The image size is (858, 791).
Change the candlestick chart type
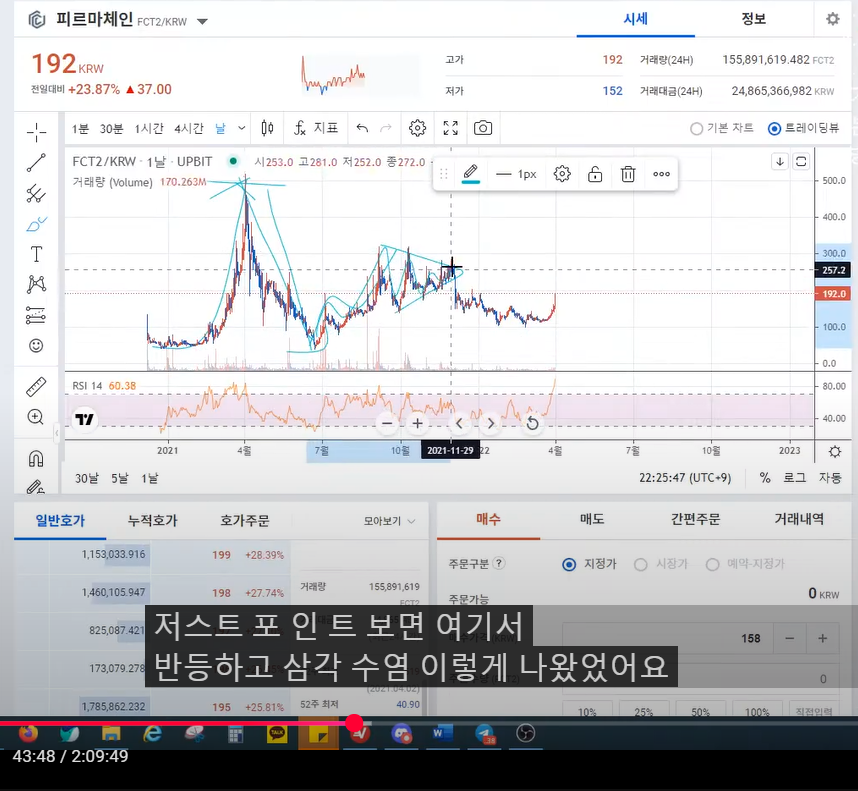(268, 128)
